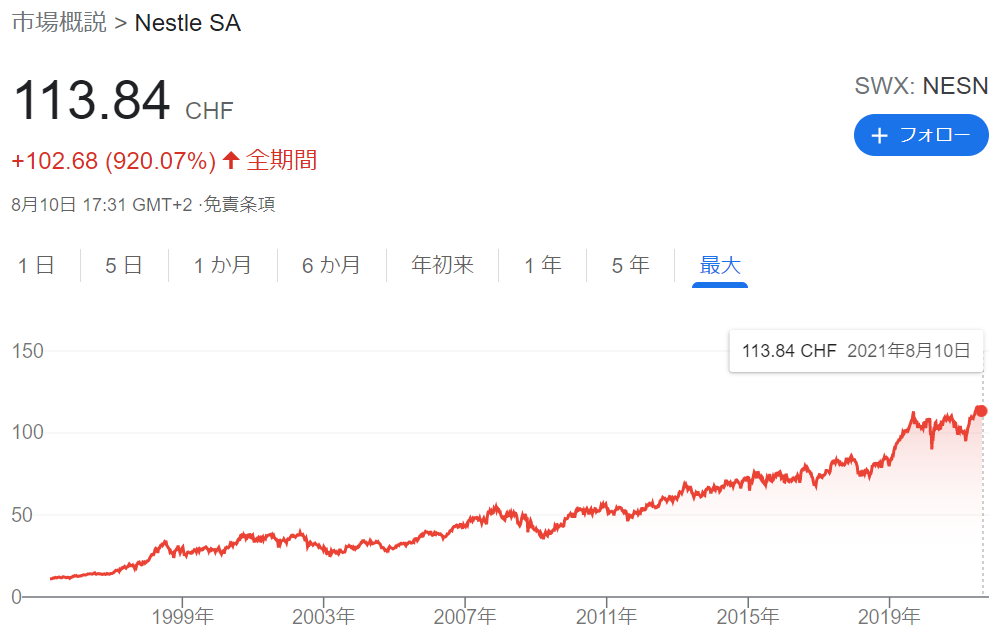This screenshot has width=1005, height=639.
Task: Select the 年初来 range tab
Action: point(442,265)
